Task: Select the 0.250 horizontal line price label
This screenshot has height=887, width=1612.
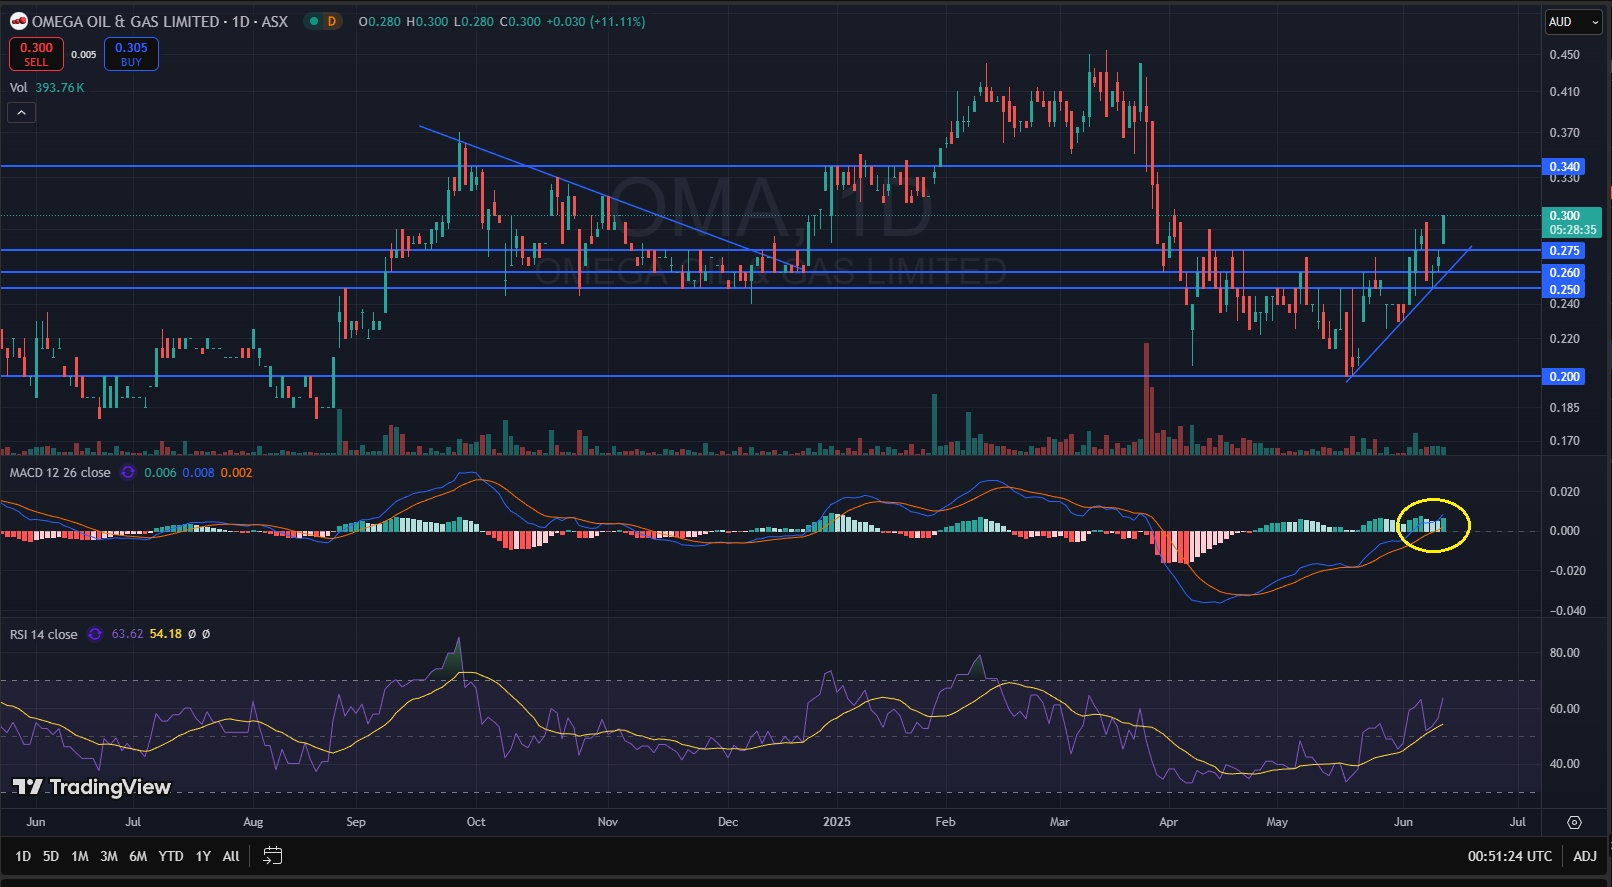Action: pos(1564,290)
